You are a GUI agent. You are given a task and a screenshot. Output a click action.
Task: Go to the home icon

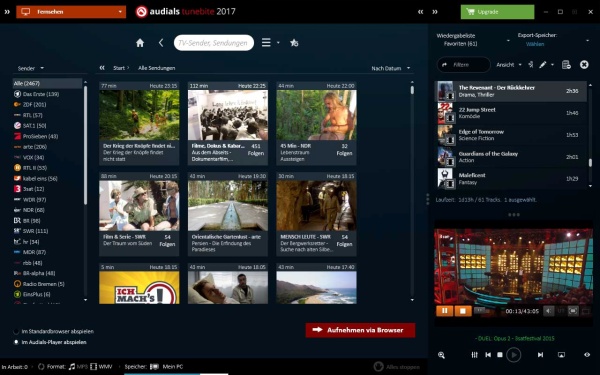coord(140,43)
